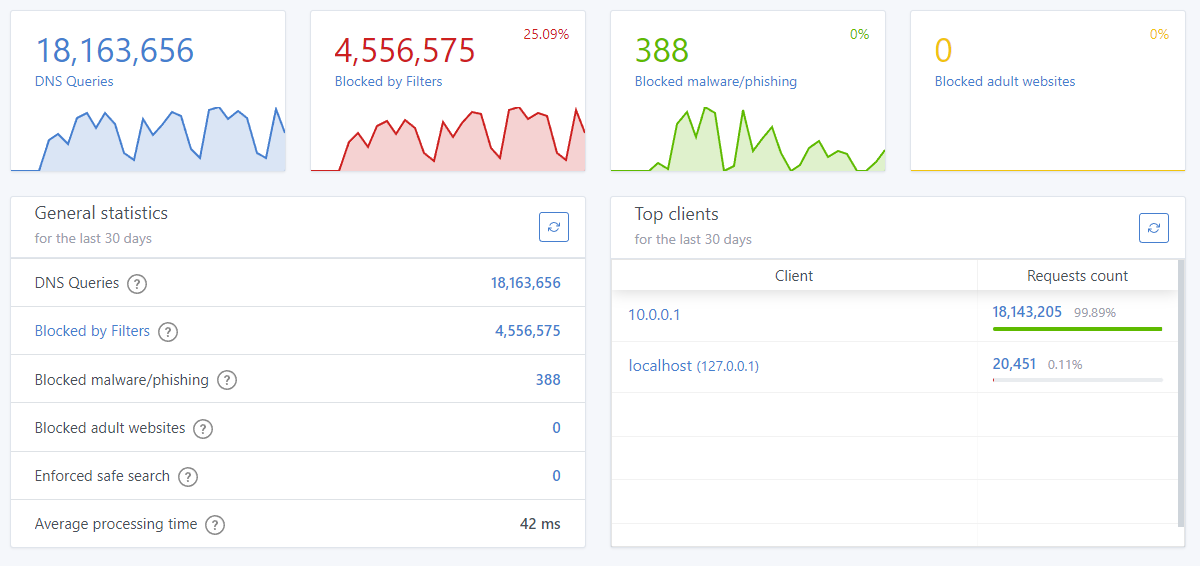This screenshot has height=566, width=1200.
Task: Click the 20,451 requests count
Action: [x=1014, y=364]
